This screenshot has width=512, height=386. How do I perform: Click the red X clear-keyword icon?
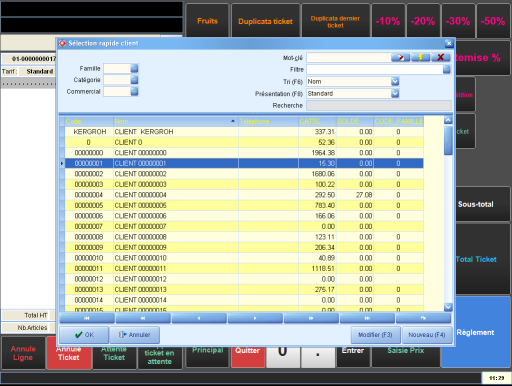click(x=441, y=58)
